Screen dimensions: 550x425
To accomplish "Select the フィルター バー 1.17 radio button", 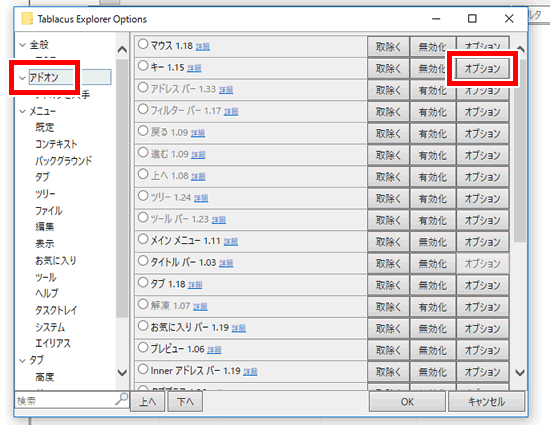I will tap(143, 109).
